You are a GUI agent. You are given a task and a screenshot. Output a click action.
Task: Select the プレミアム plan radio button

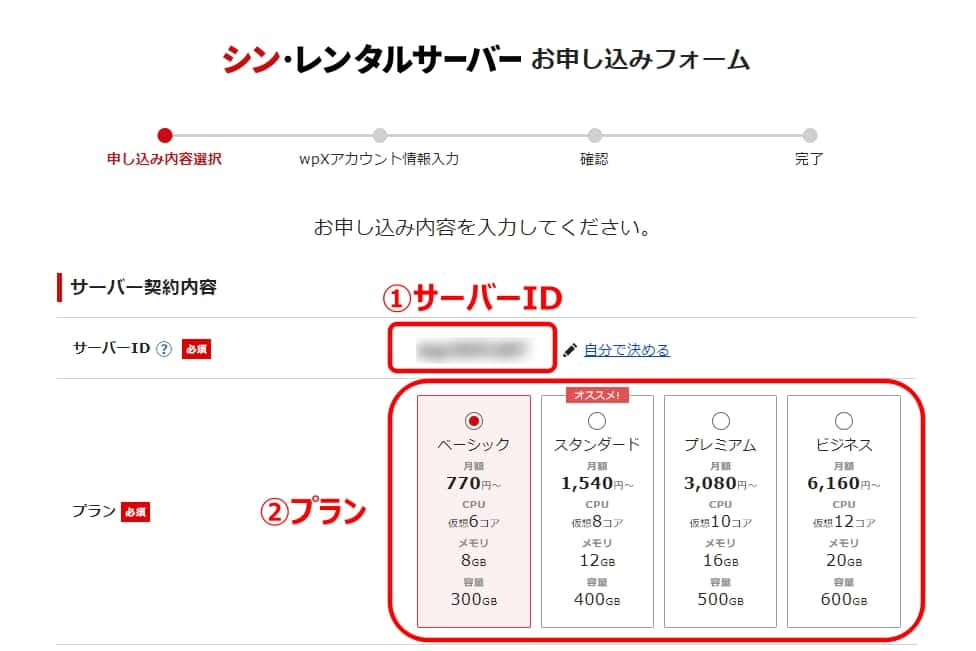721,421
